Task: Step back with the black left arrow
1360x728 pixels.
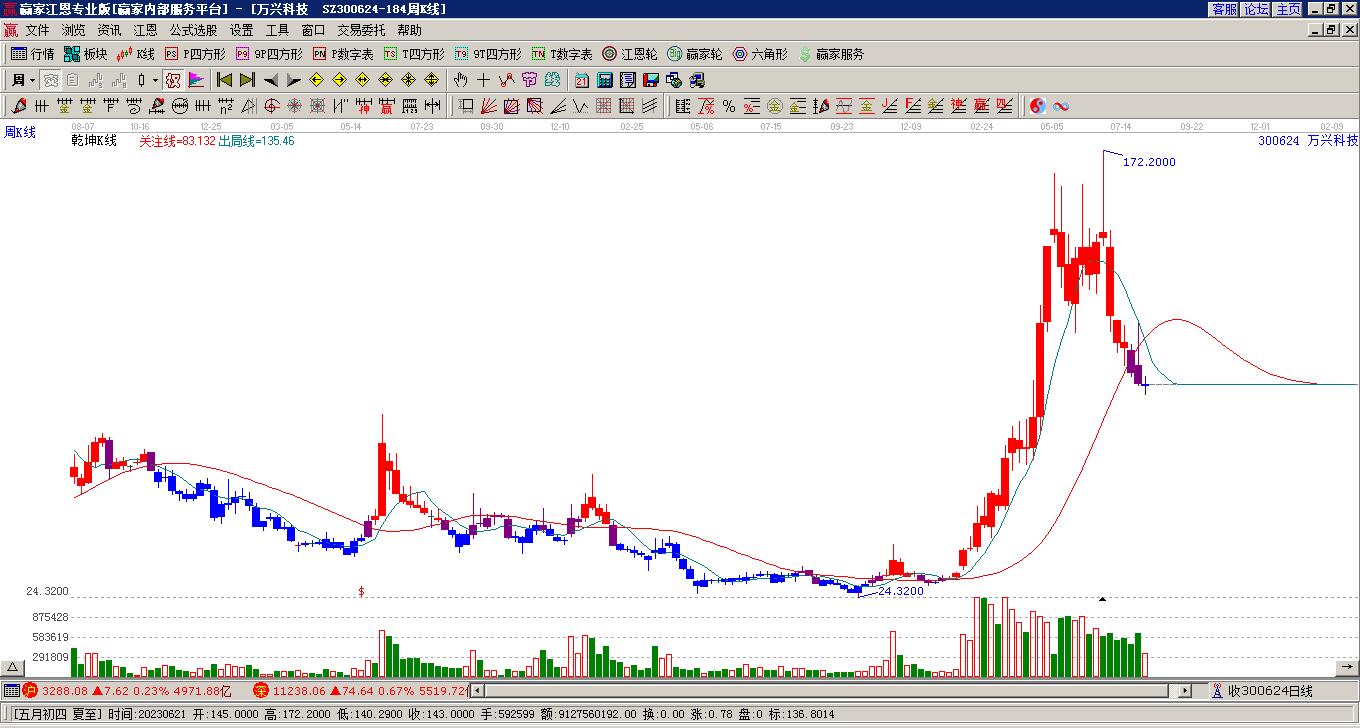Action: pos(270,80)
